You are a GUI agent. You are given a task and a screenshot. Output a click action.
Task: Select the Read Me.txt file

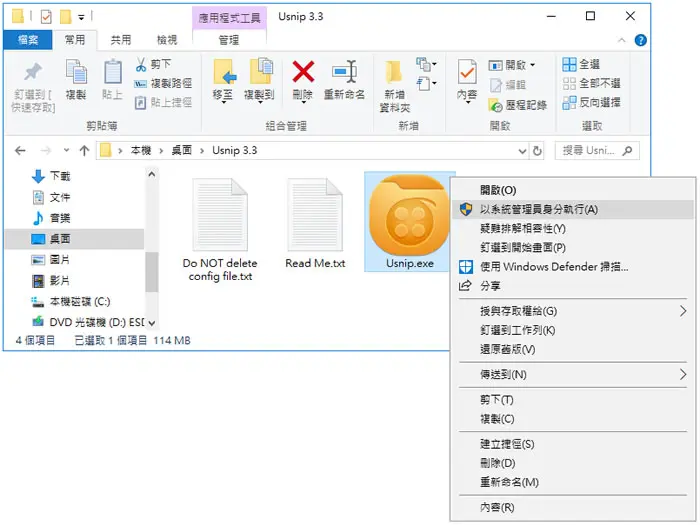tap(315, 223)
